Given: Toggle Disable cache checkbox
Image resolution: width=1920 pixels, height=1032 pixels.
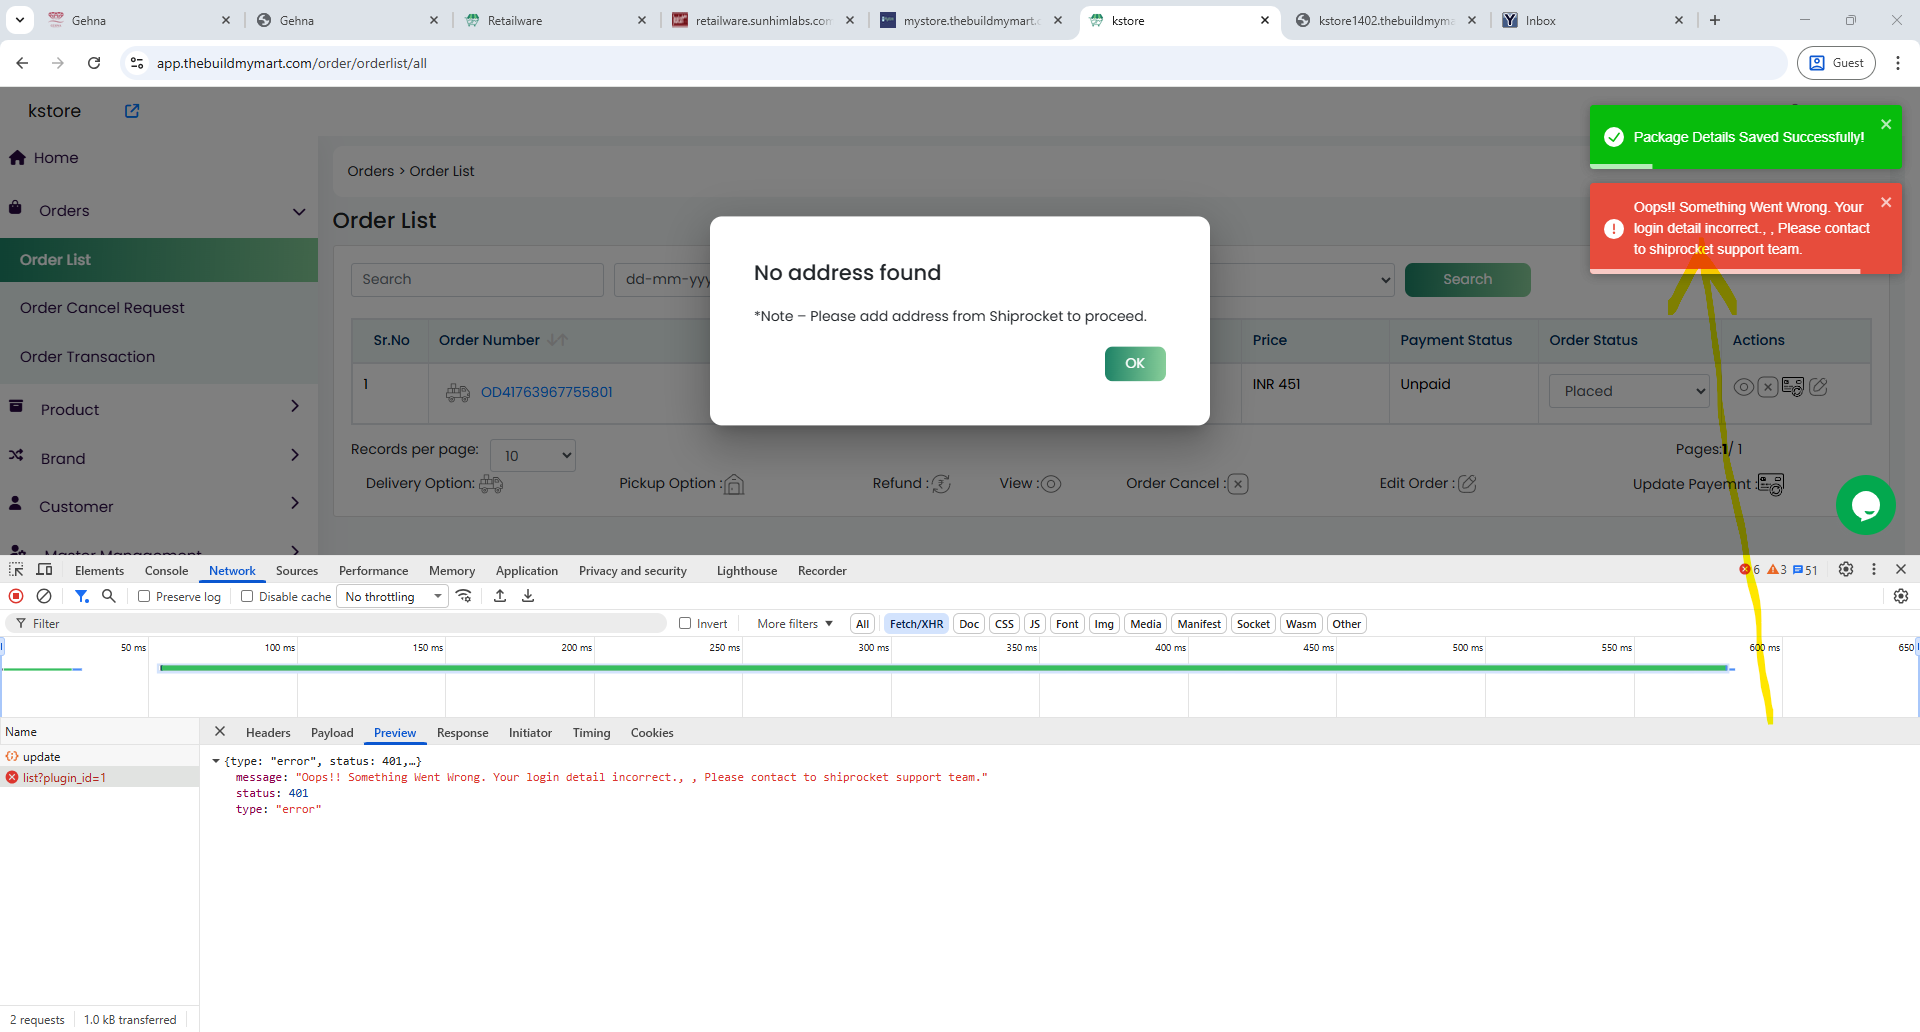Looking at the screenshot, I should (x=247, y=596).
